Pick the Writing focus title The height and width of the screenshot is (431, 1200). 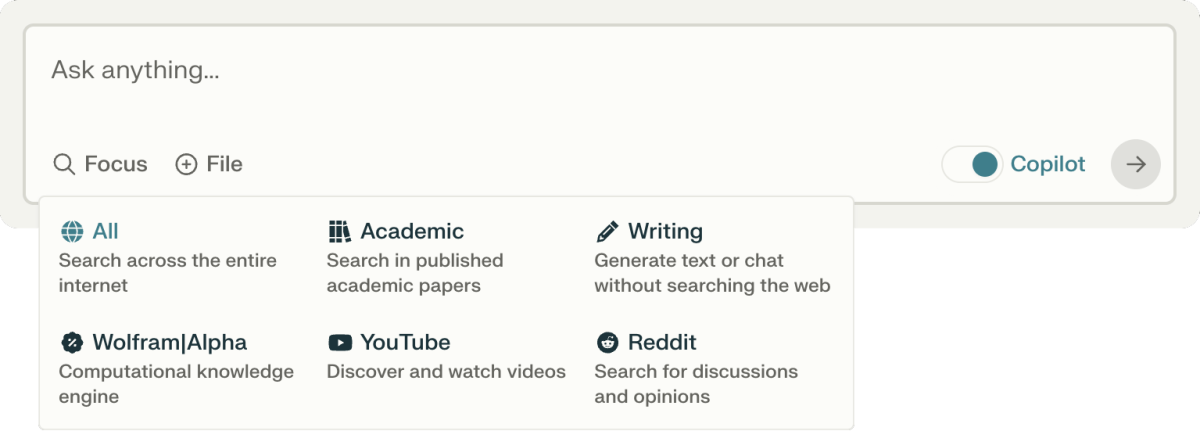(x=665, y=232)
